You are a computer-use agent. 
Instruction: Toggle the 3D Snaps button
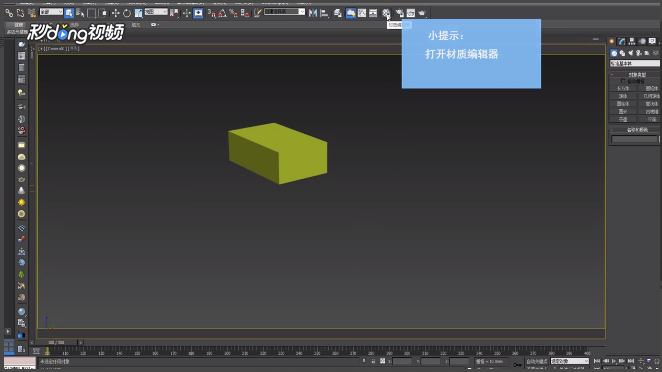pyautogui.click(x=211, y=13)
